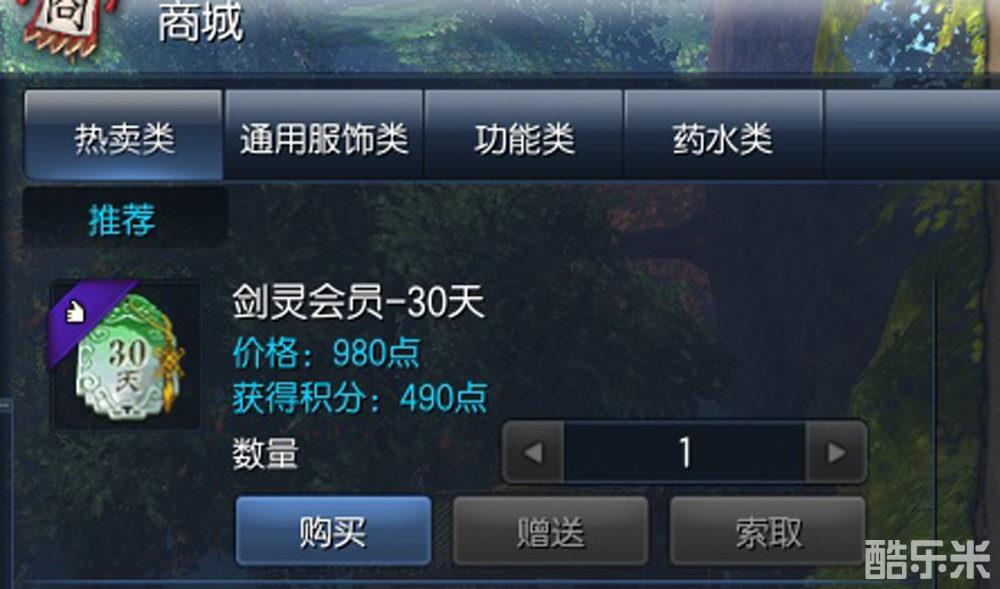This screenshot has width=1000, height=589.
Task: Click the 酷乐米 watermark logo
Action: coord(928,559)
